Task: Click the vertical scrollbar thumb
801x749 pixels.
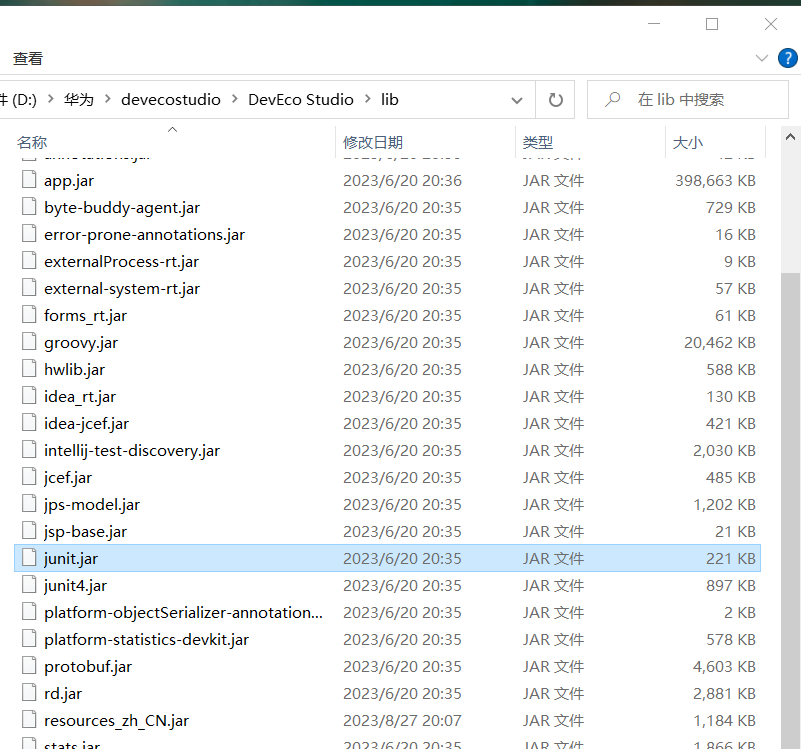Action: tap(790, 511)
